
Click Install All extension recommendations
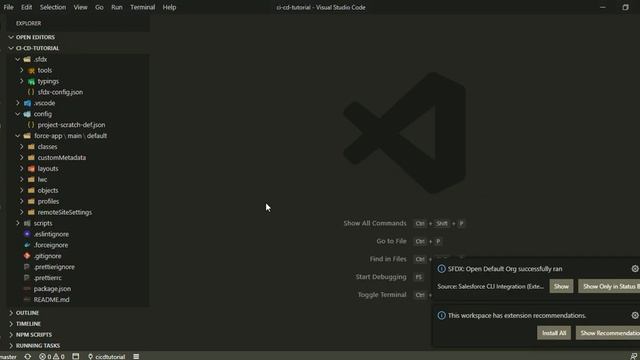(x=554, y=333)
